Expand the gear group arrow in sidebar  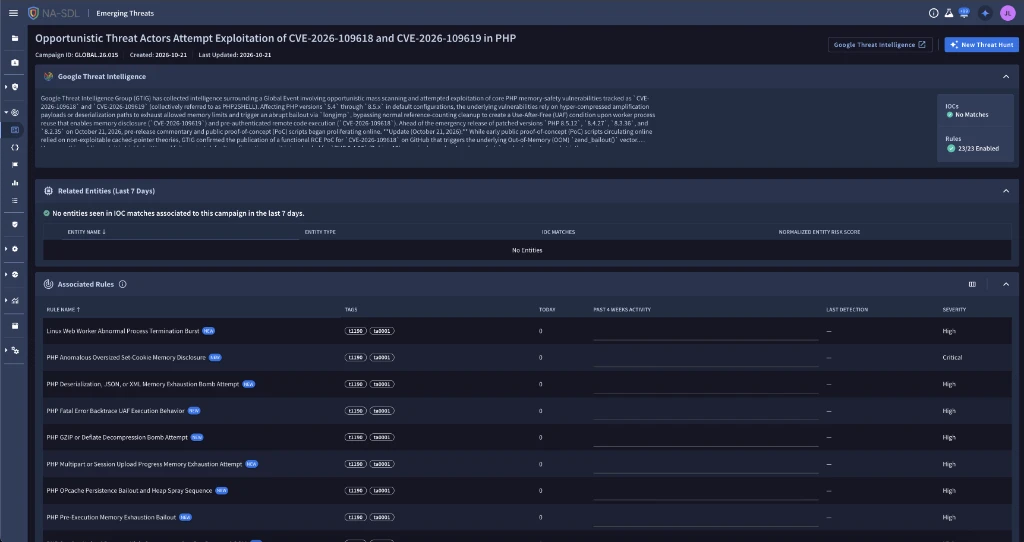pos(7,249)
